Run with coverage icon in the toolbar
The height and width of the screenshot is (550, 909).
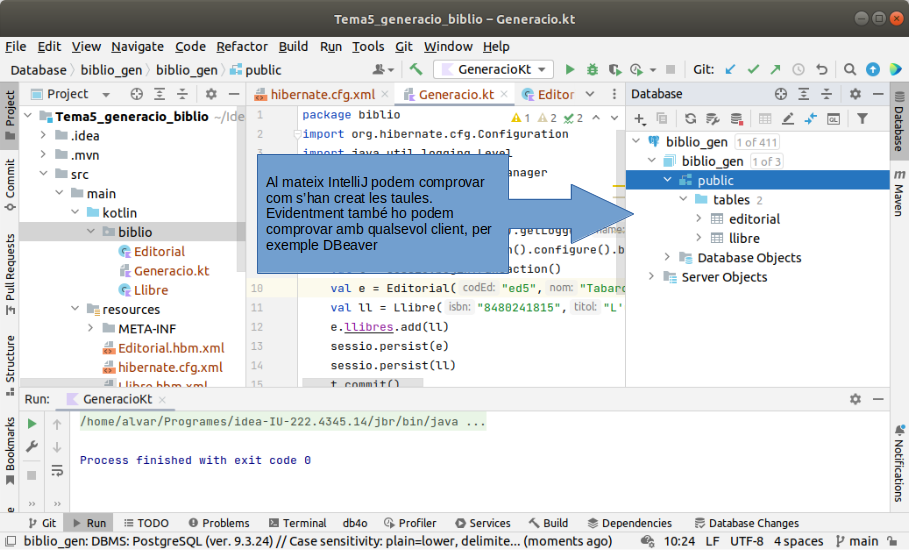tap(615, 70)
